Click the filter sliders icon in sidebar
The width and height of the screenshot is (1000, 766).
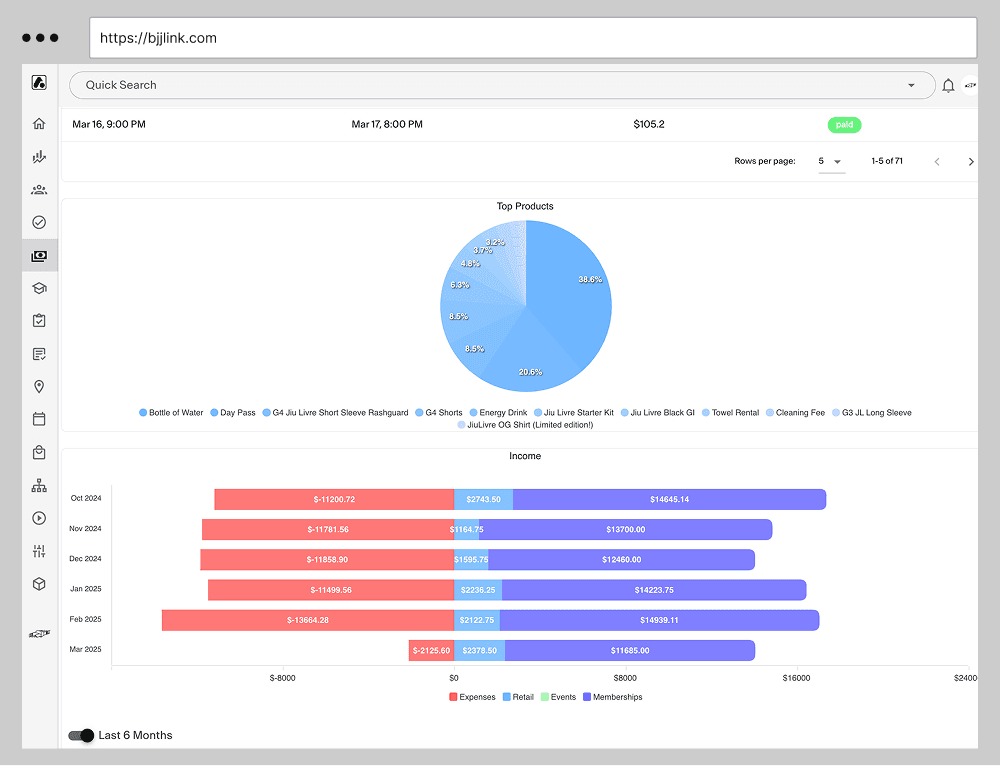[x=39, y=551]
